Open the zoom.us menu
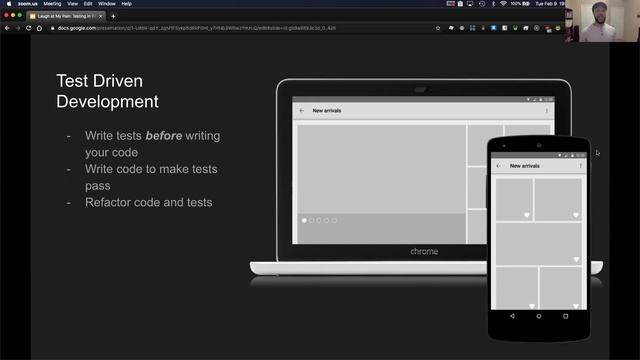Viewport: 640px width, 360px height. [27, 4]
